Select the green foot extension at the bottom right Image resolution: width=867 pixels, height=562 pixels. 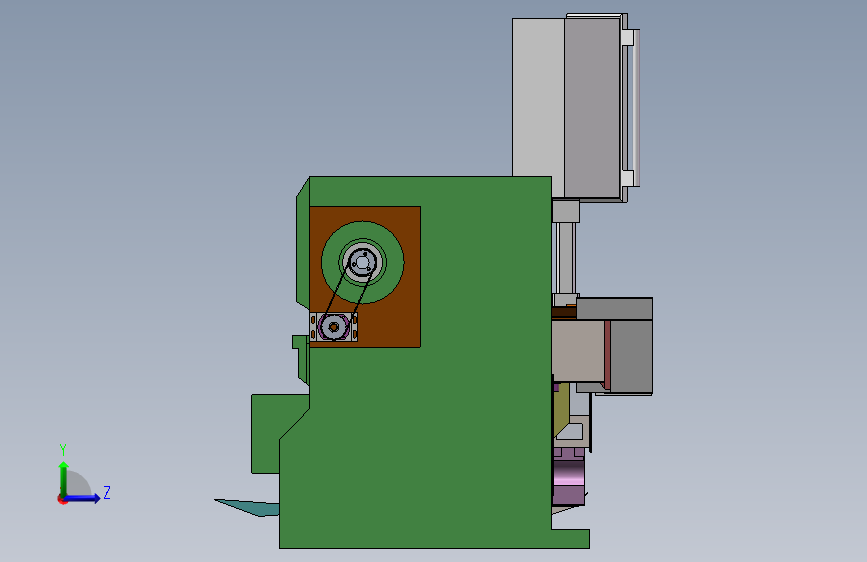point(571,539)
